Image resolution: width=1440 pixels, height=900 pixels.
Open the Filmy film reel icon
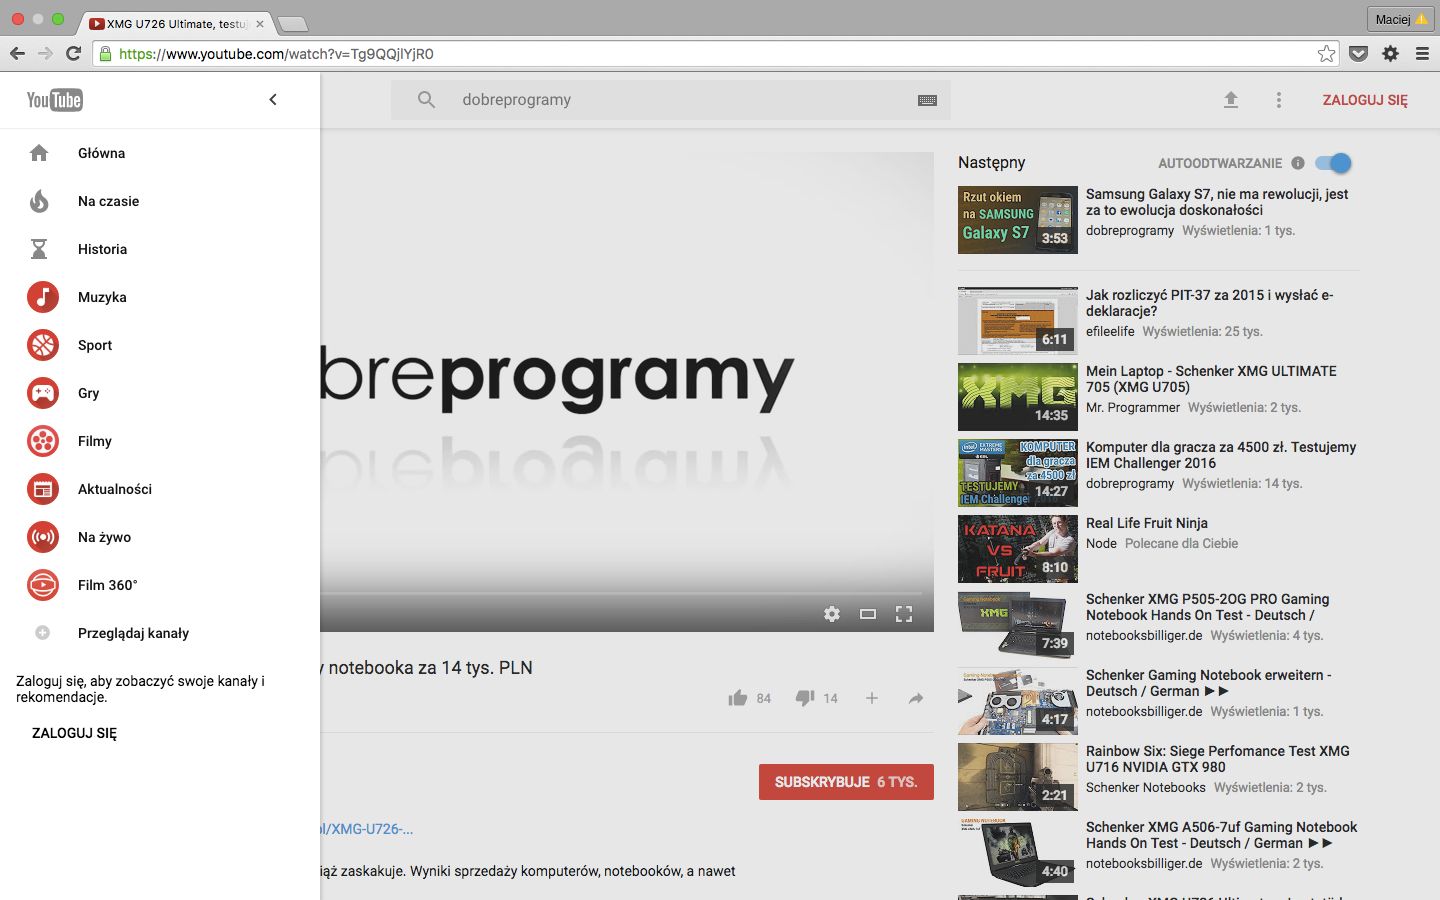43,441
